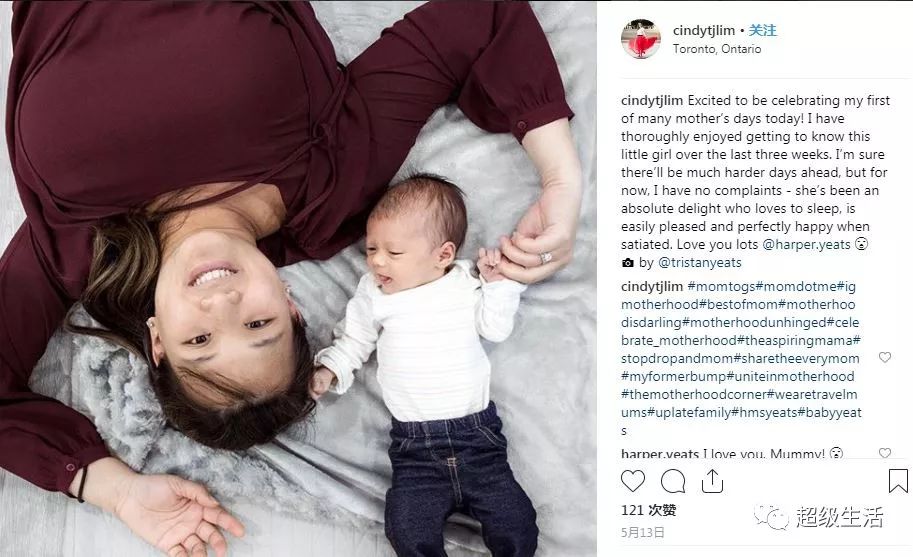The height and width of the screenshot is (557, 913).
Task: Save post with bookmark icon
Action: tap(898, 481)
